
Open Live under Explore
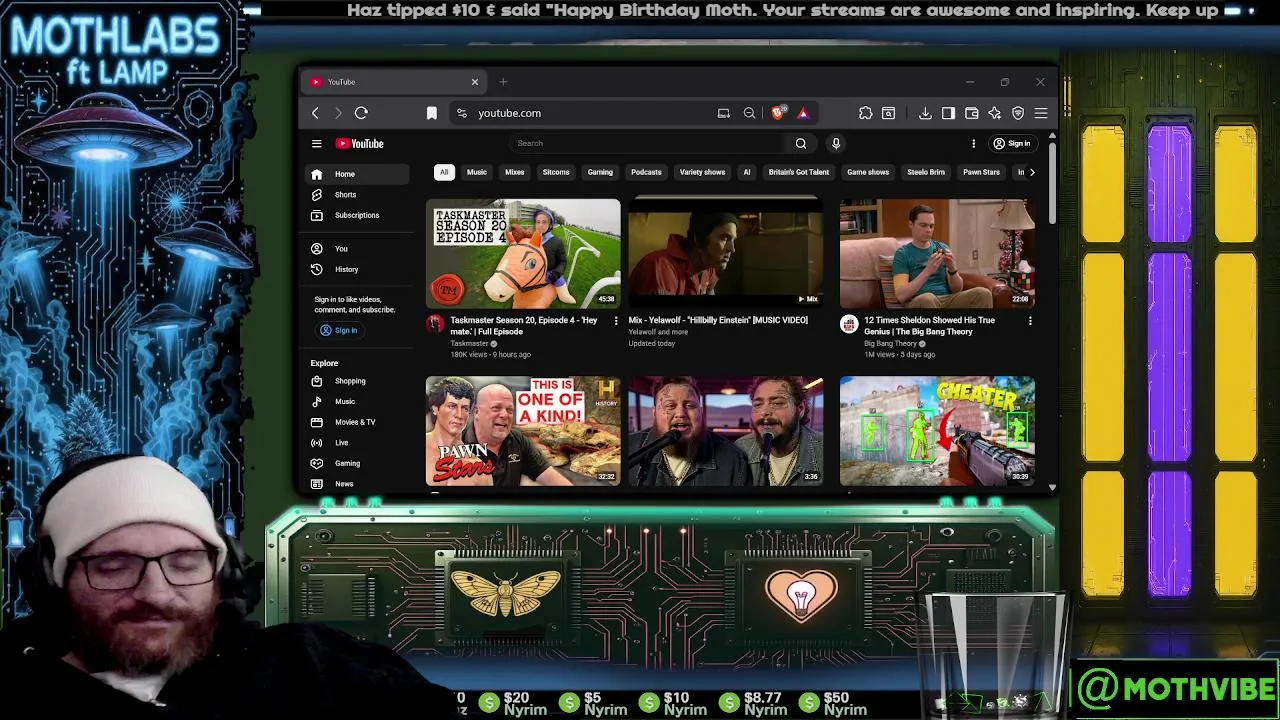click(356, 442)
